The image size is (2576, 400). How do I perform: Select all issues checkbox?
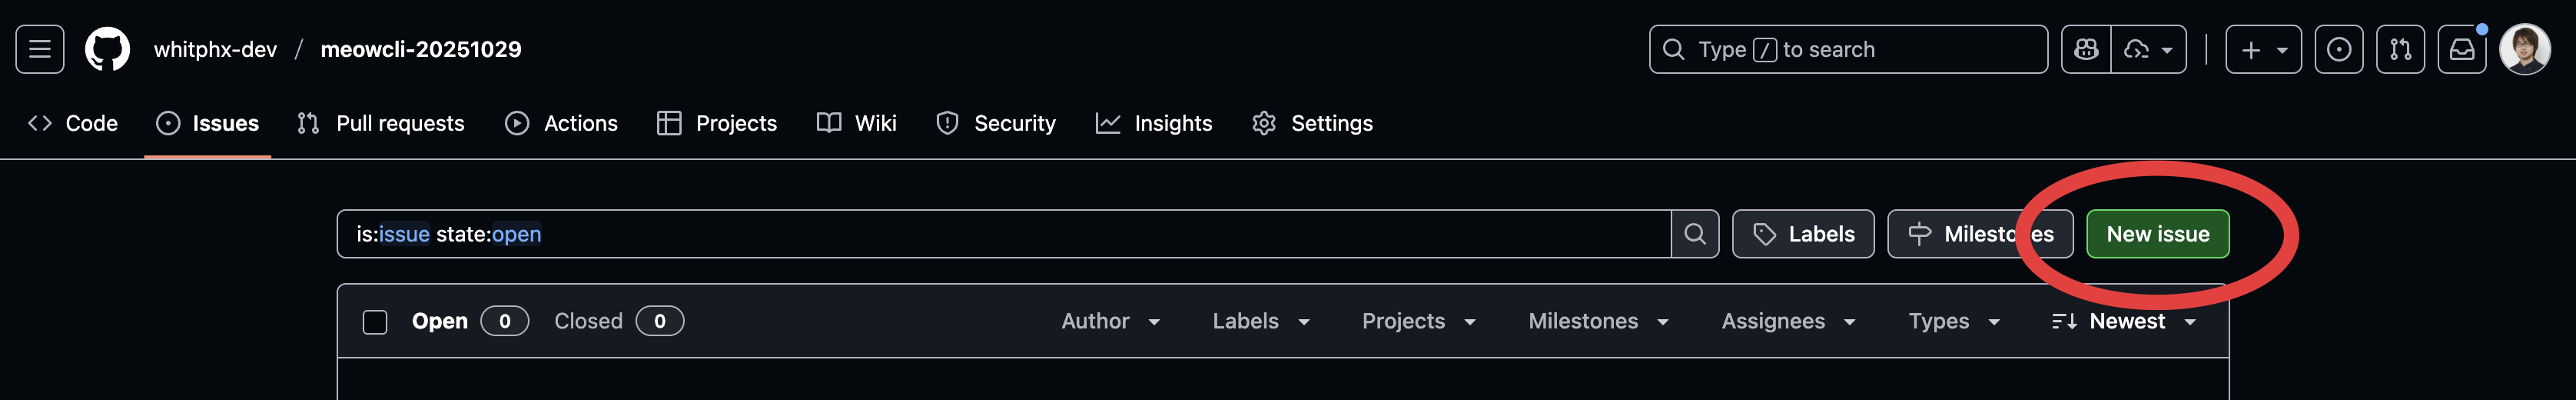coord(375,322)
